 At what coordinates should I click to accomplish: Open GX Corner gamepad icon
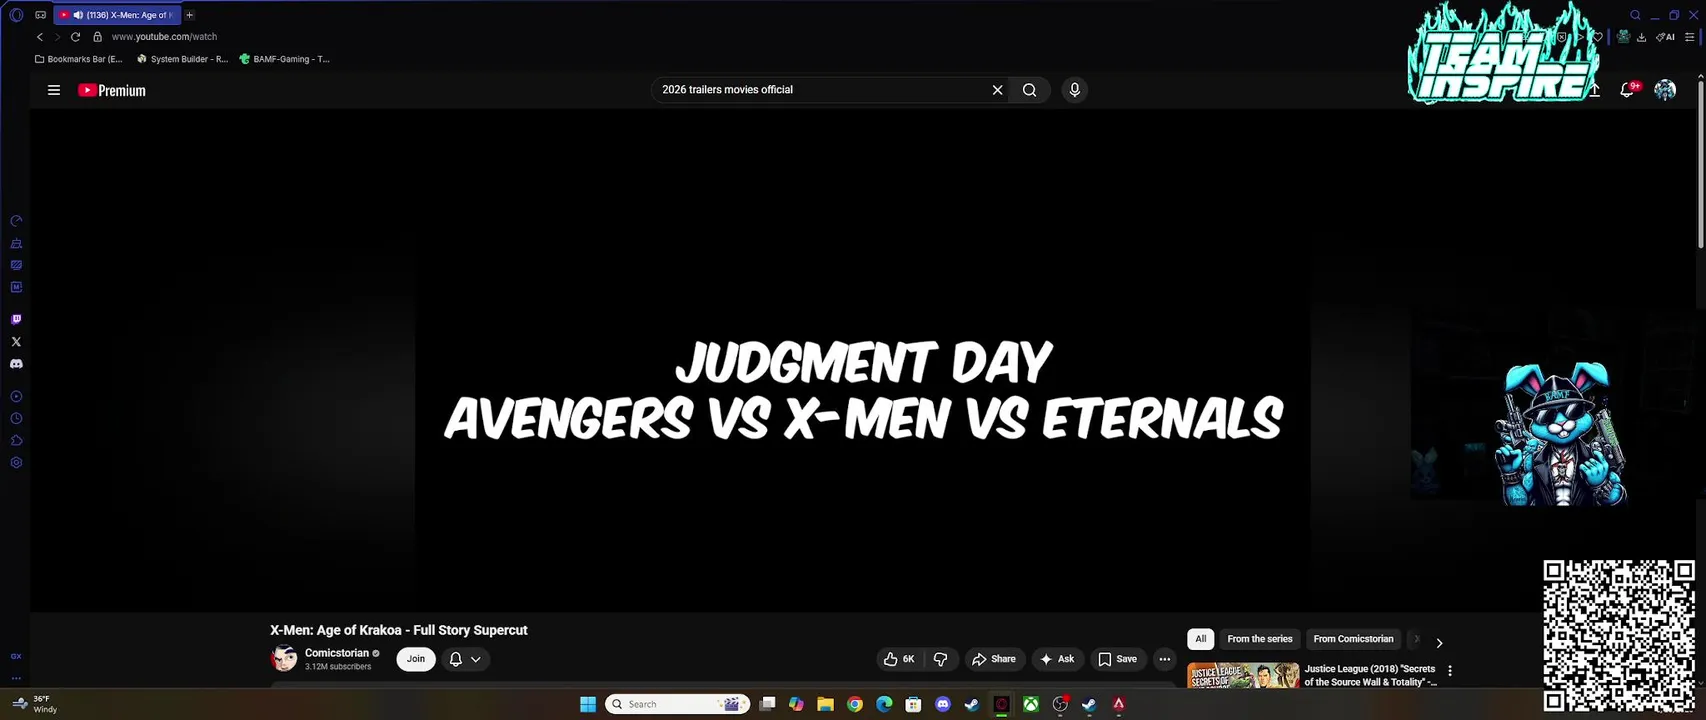[40, 15]
